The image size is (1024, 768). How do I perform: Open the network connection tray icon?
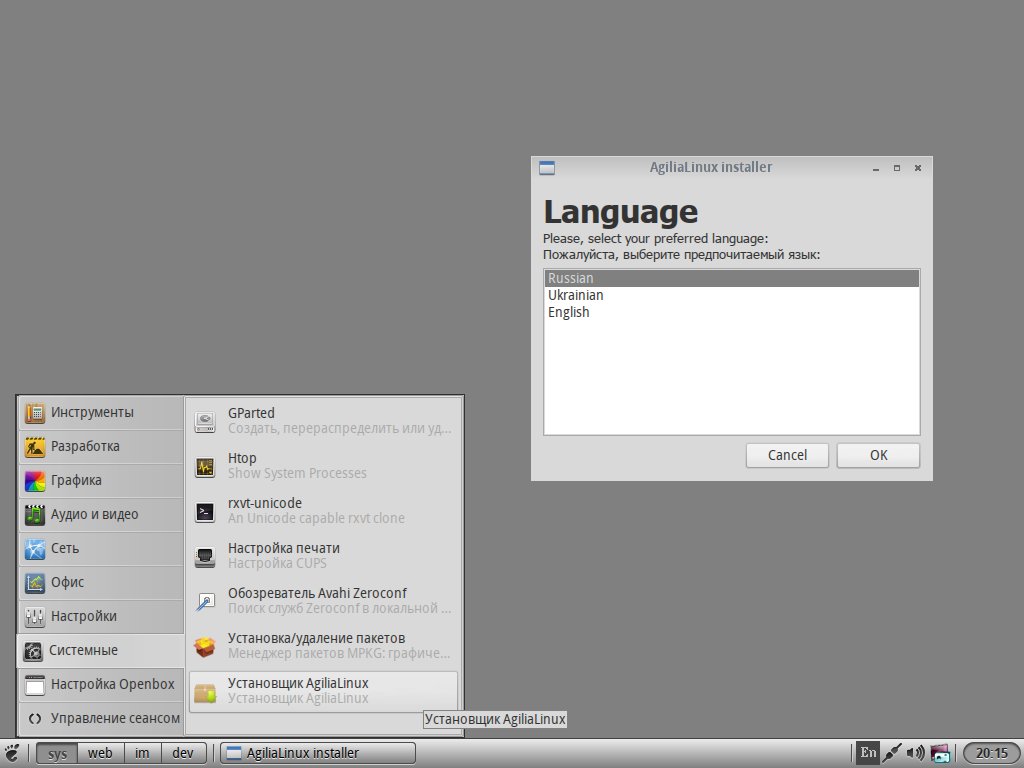(x=892, y=753)
